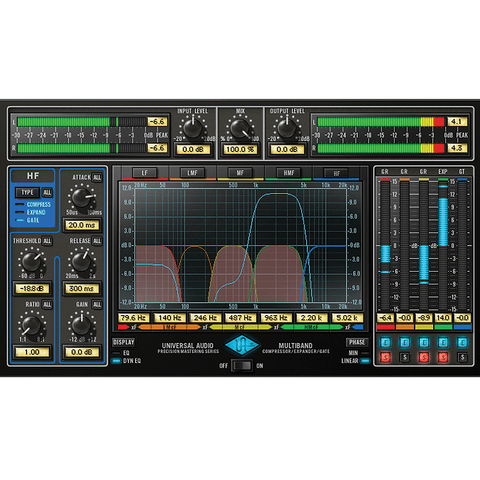Toggle the yellow MF band enable button
This screenshot has height=480, width=480.
(424, 342)
